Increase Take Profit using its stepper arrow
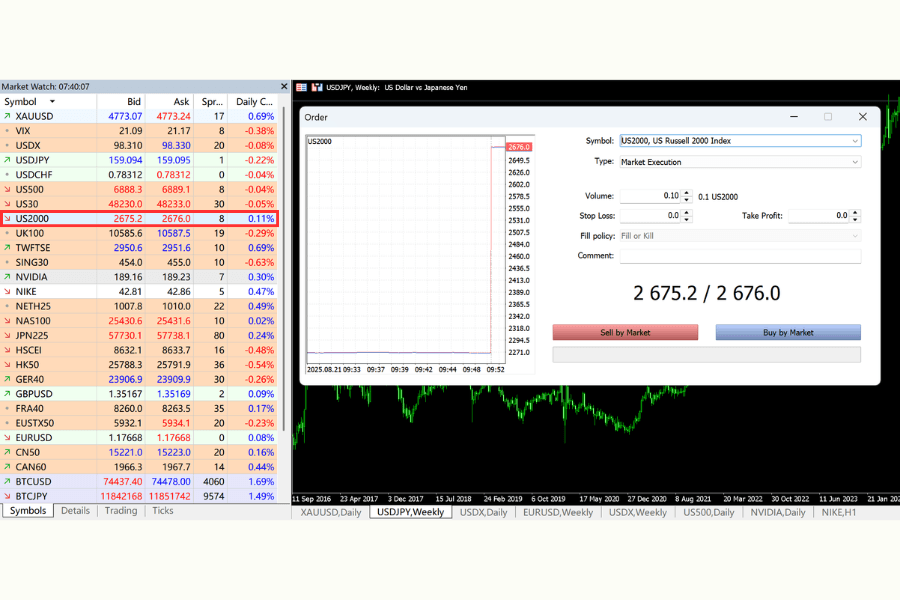This screenshot has height=600, width=900. (x=855, y=212)
